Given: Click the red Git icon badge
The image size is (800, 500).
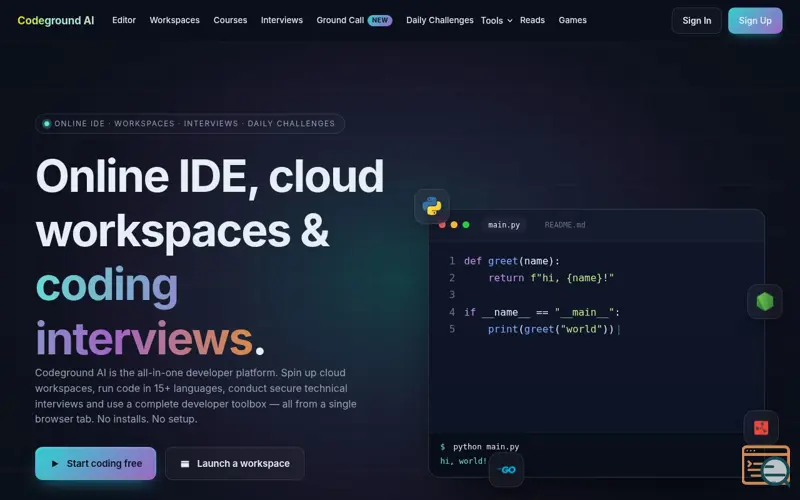Looking at the screenshot, I should coord(761,428).
